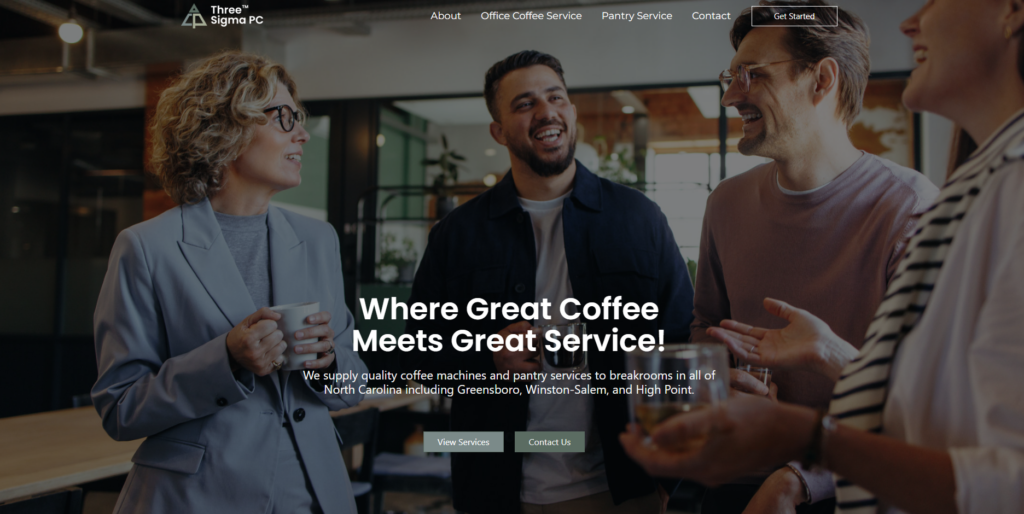The image size is (1024, 514).
Task: Go to Office Coffee Service in navigation
Action: (531, 16)
